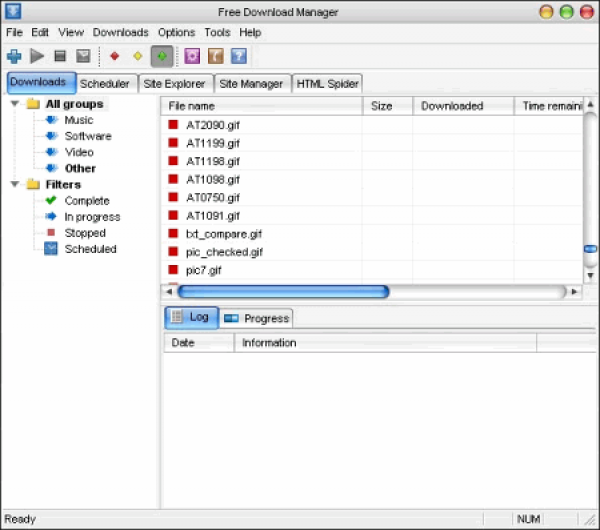
Task: Open the File menu
Action: click(15, 33)
